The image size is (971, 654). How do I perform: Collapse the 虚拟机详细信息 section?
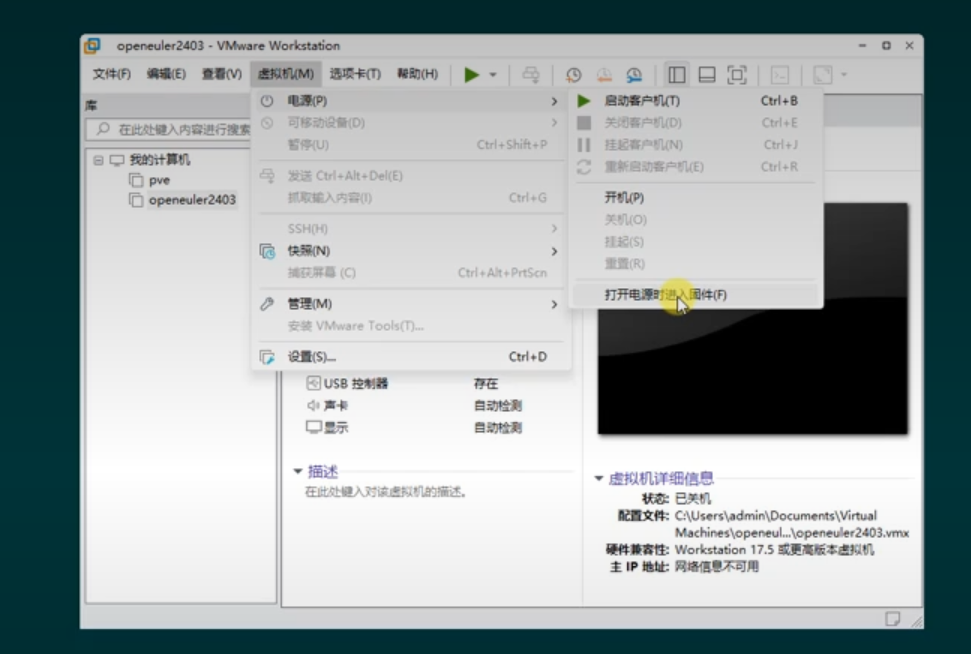pyautogui.click(x=598, y=478)
